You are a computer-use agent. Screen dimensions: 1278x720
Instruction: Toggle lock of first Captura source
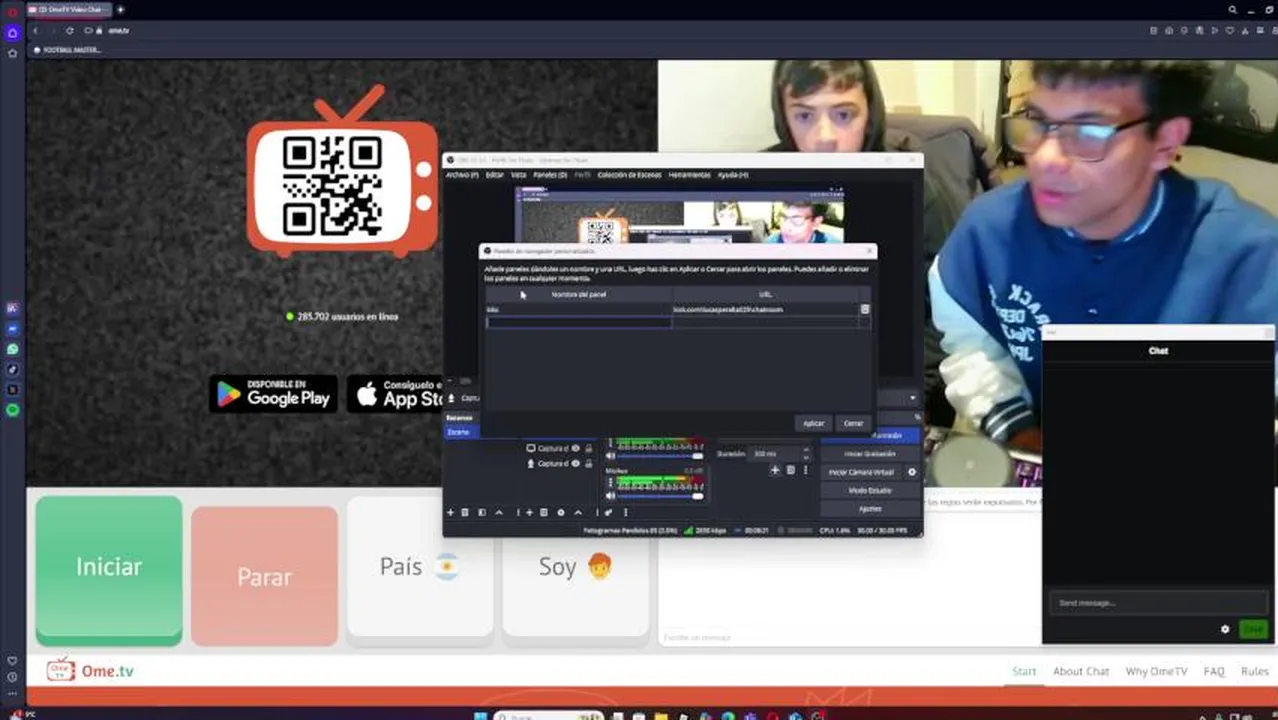(x=589, y=448)
